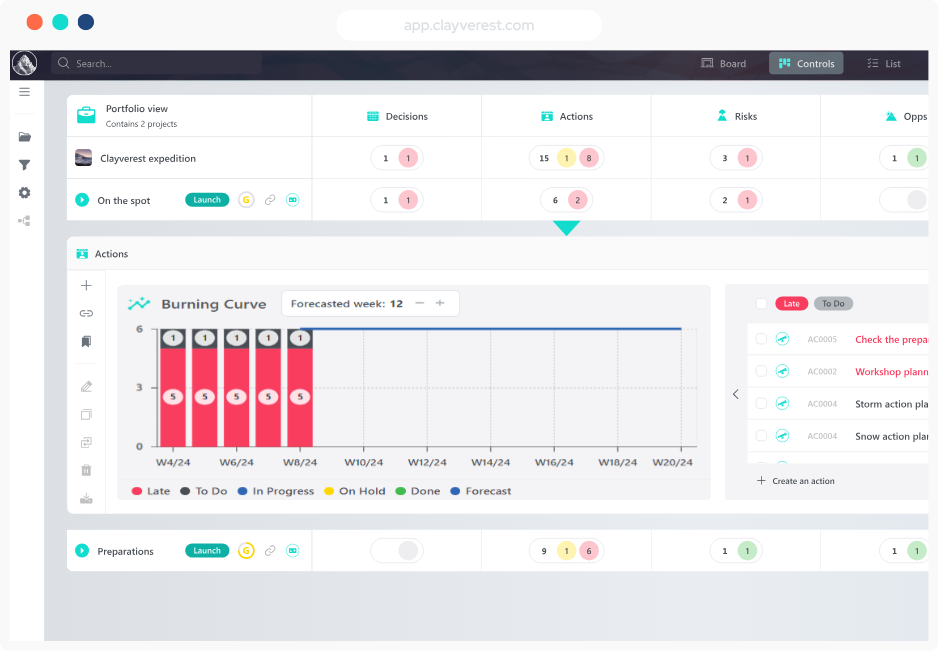The height and width of the screenshot is (651, 939).
Task: Click the hierarchy tree icon in sidebar
Action: [x=24, y=221]
